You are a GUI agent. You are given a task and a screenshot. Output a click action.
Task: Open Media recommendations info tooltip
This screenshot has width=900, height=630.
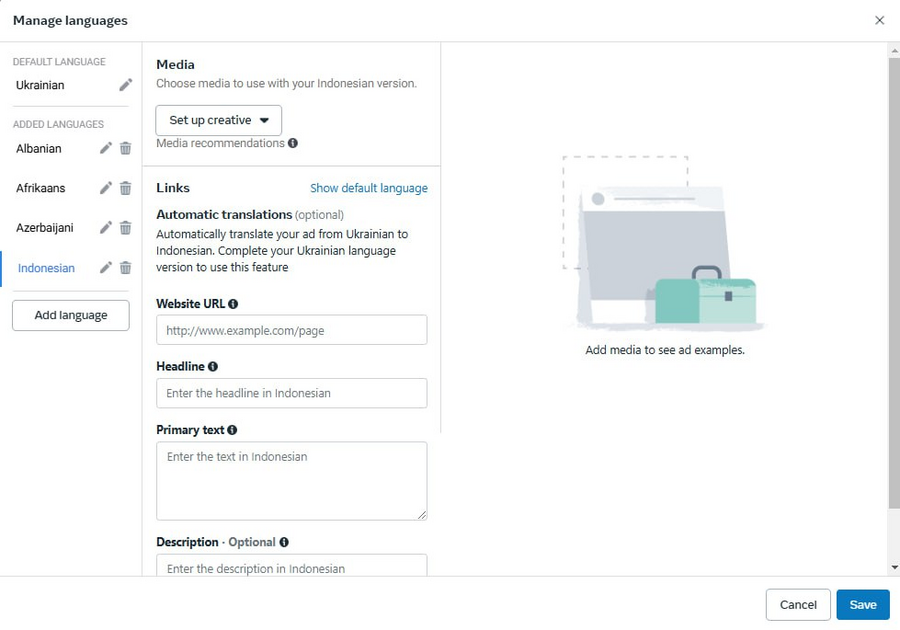click(293, 143)
